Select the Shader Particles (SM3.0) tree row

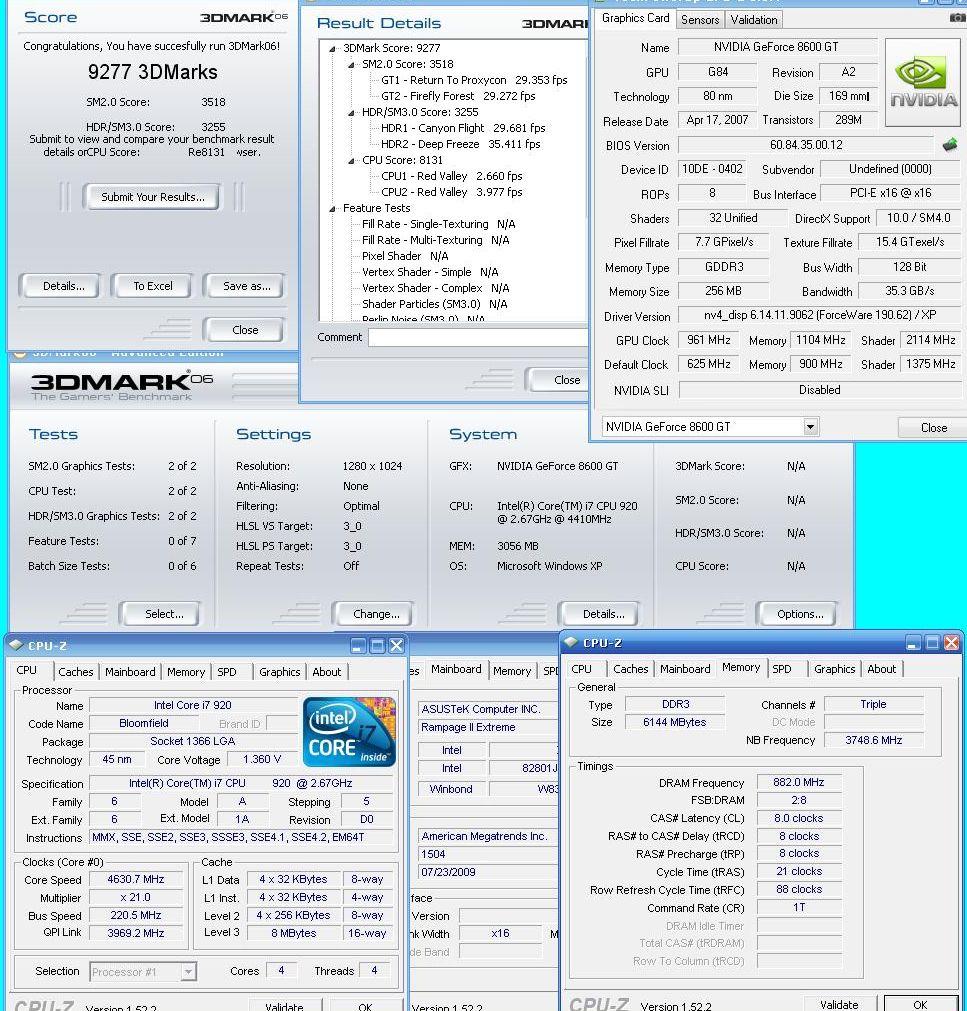click(x=434, y=304)
